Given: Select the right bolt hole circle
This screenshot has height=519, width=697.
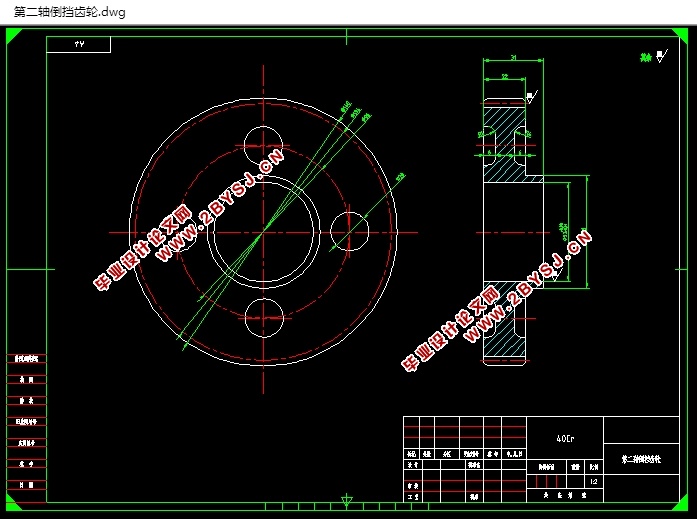Looking at the screenshot, I should [349, 232].
